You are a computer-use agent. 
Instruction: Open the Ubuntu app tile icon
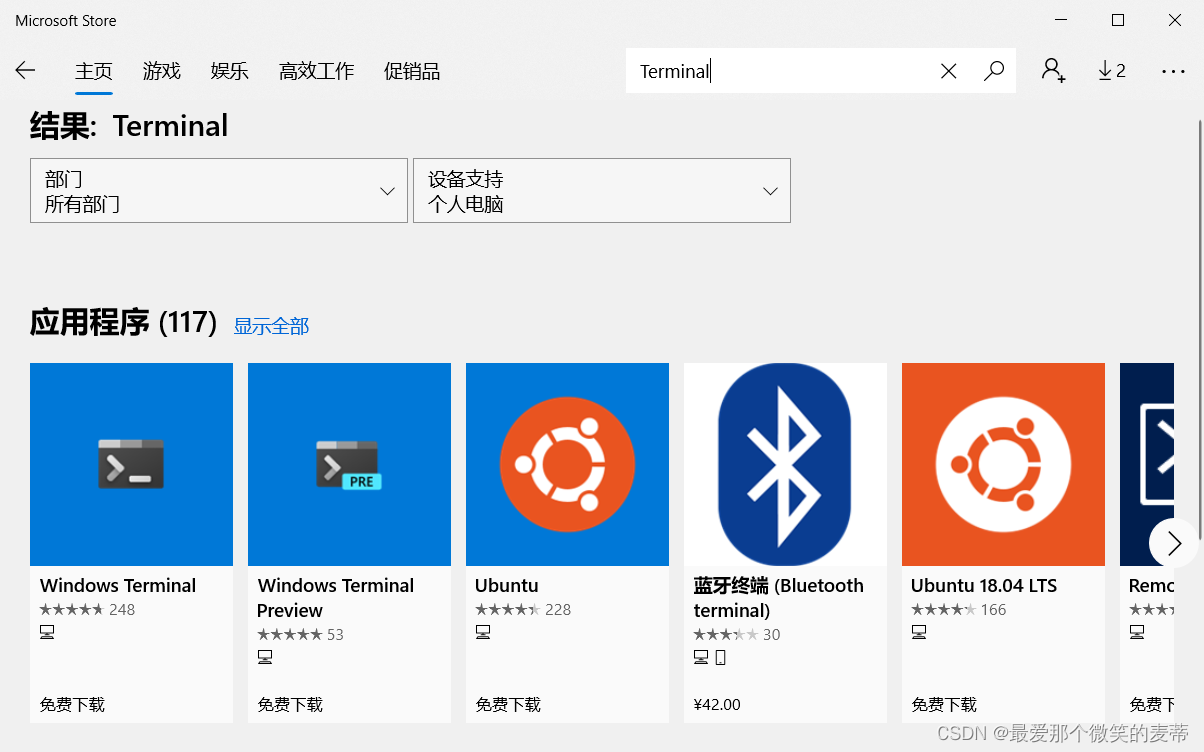[x=567, y=463]
